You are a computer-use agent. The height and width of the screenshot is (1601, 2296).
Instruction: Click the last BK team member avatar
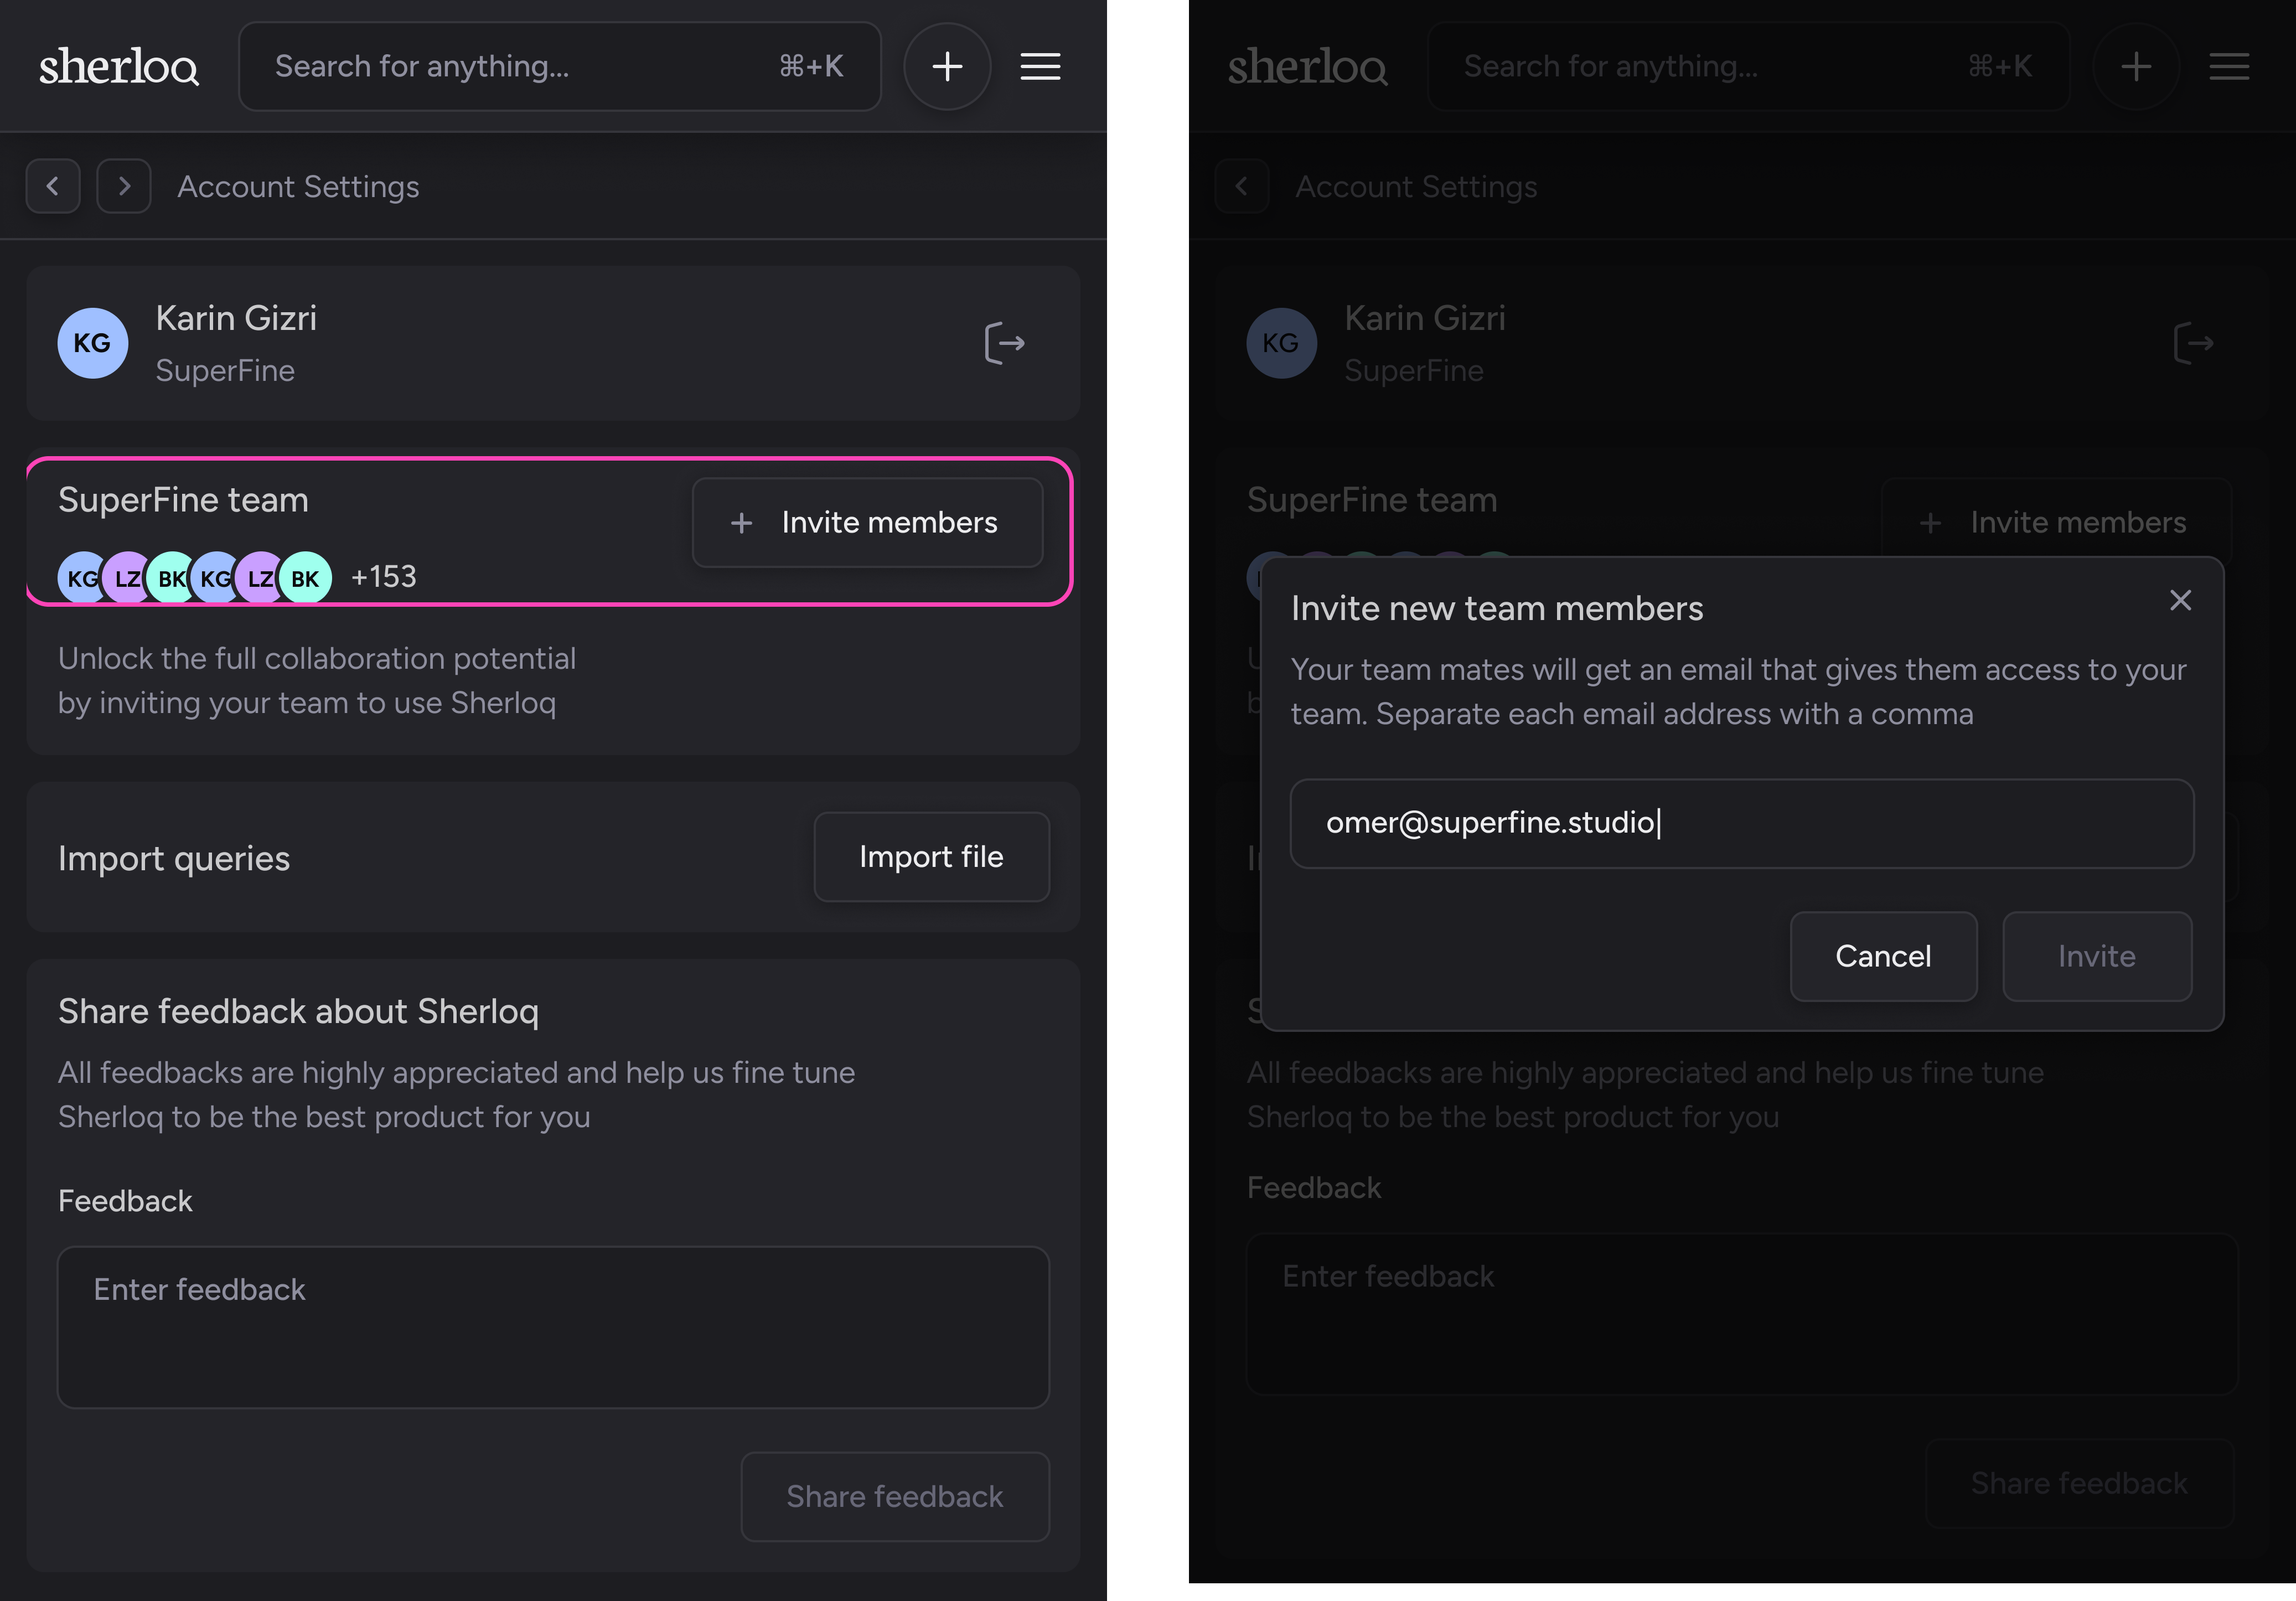tap(305, 578)
